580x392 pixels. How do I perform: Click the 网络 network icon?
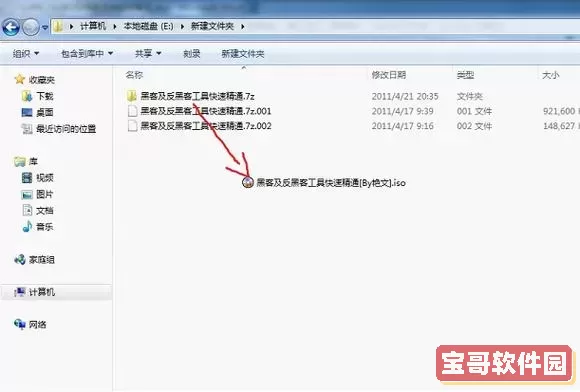click(20, 324)
